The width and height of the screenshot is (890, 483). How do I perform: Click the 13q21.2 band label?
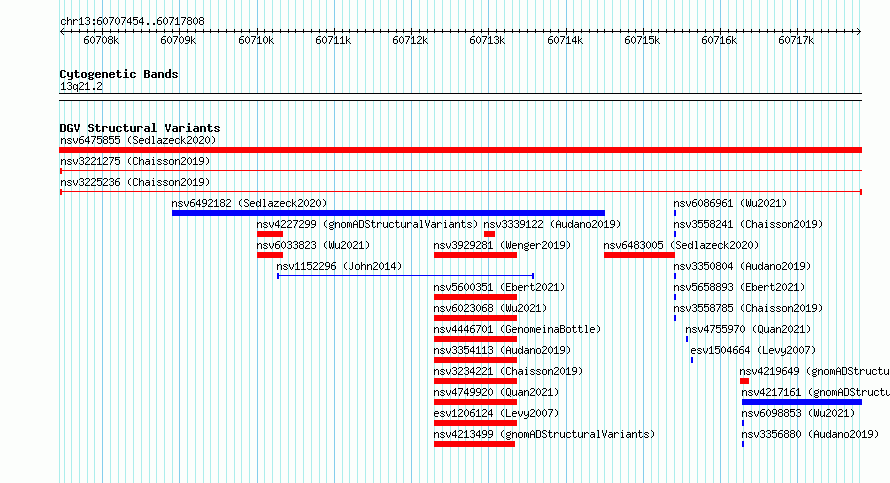[x=81, y=86]
